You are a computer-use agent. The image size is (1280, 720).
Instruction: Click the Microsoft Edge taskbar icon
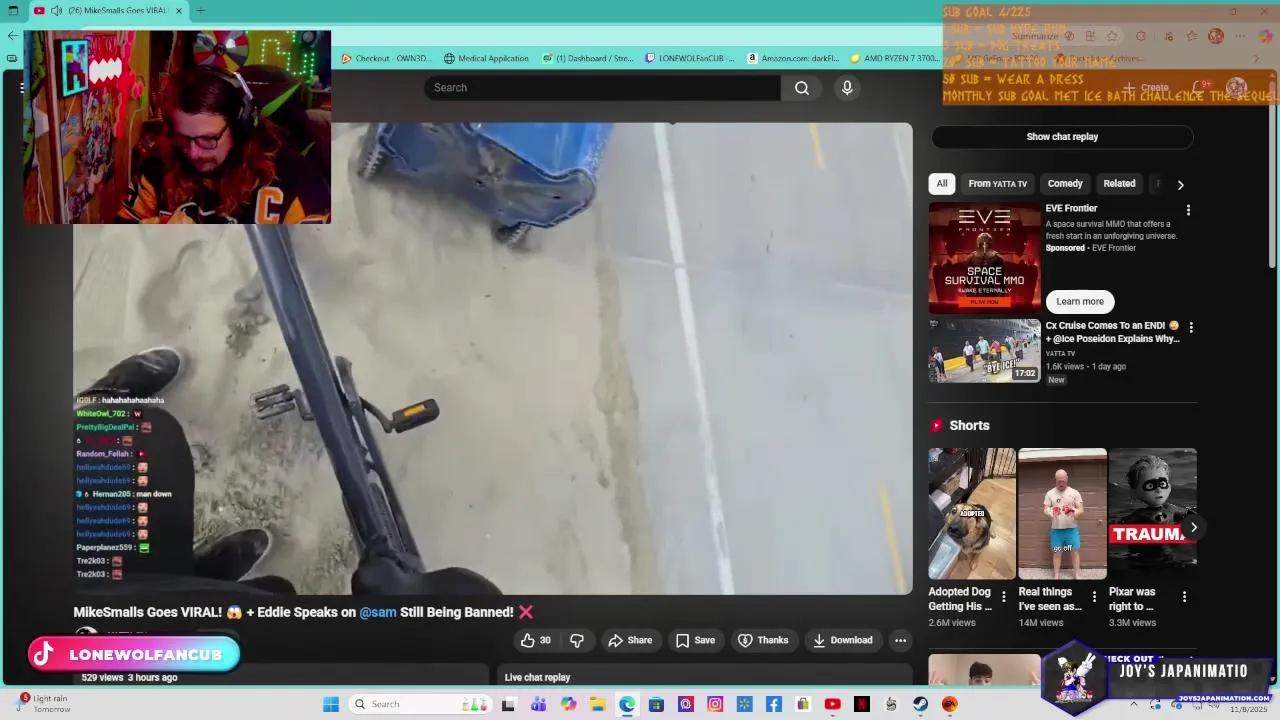click(627, 704)
